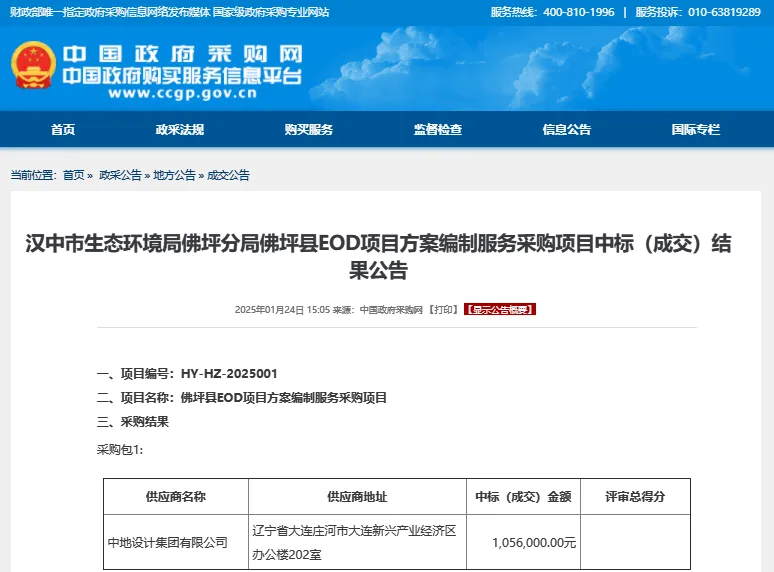Click the 供应商地址 column header

tap(357, 496)
